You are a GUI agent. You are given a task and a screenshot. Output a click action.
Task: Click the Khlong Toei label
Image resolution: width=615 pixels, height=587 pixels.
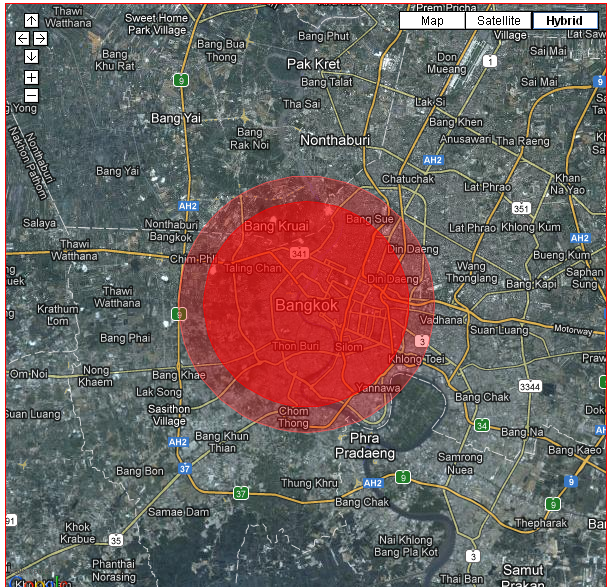(x=416, y=359)
